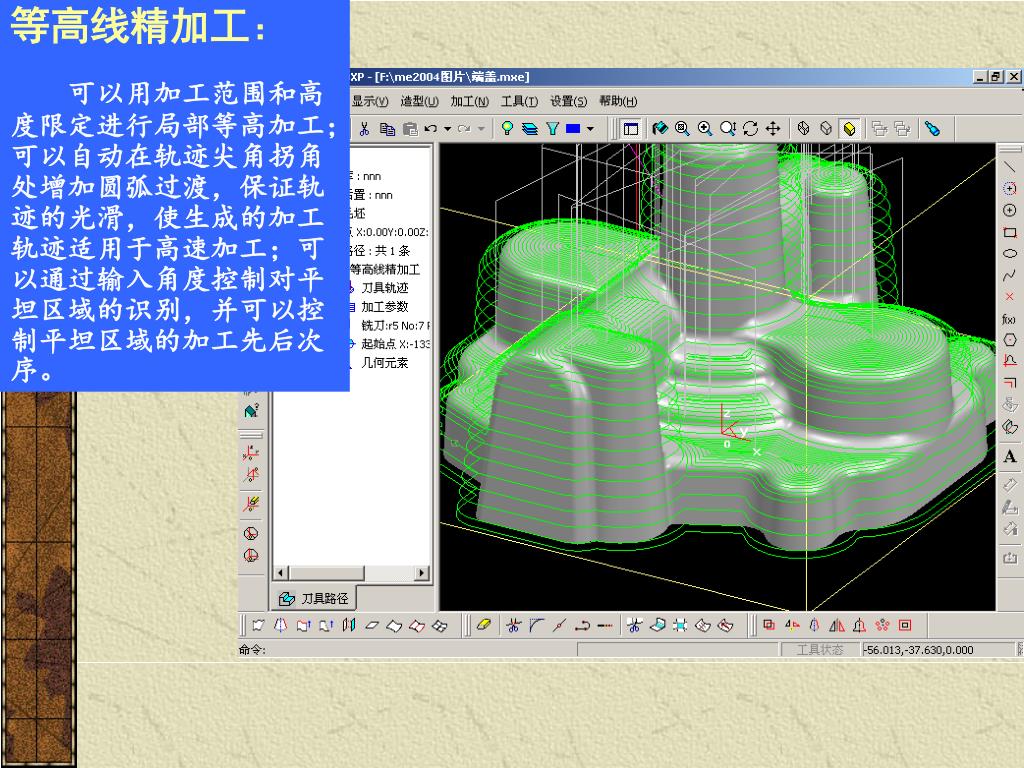The image size is (1024, 768).
Task: Select the 铣刀:r5 No:7 tree entry
Action: [394, 325]
